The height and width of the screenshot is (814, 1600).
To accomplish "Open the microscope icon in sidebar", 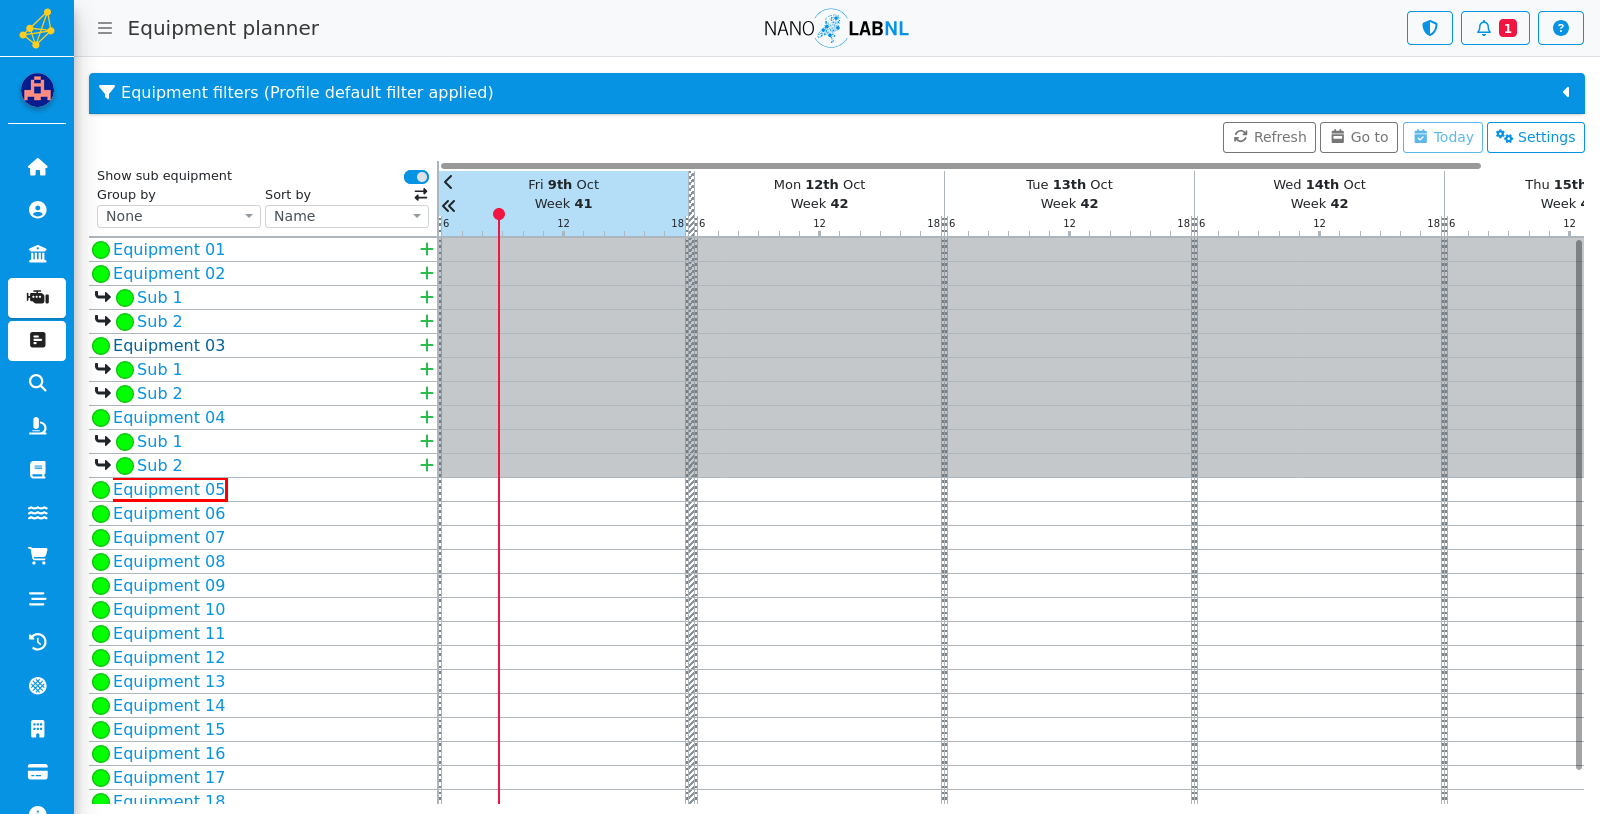I will coord(37,426).
